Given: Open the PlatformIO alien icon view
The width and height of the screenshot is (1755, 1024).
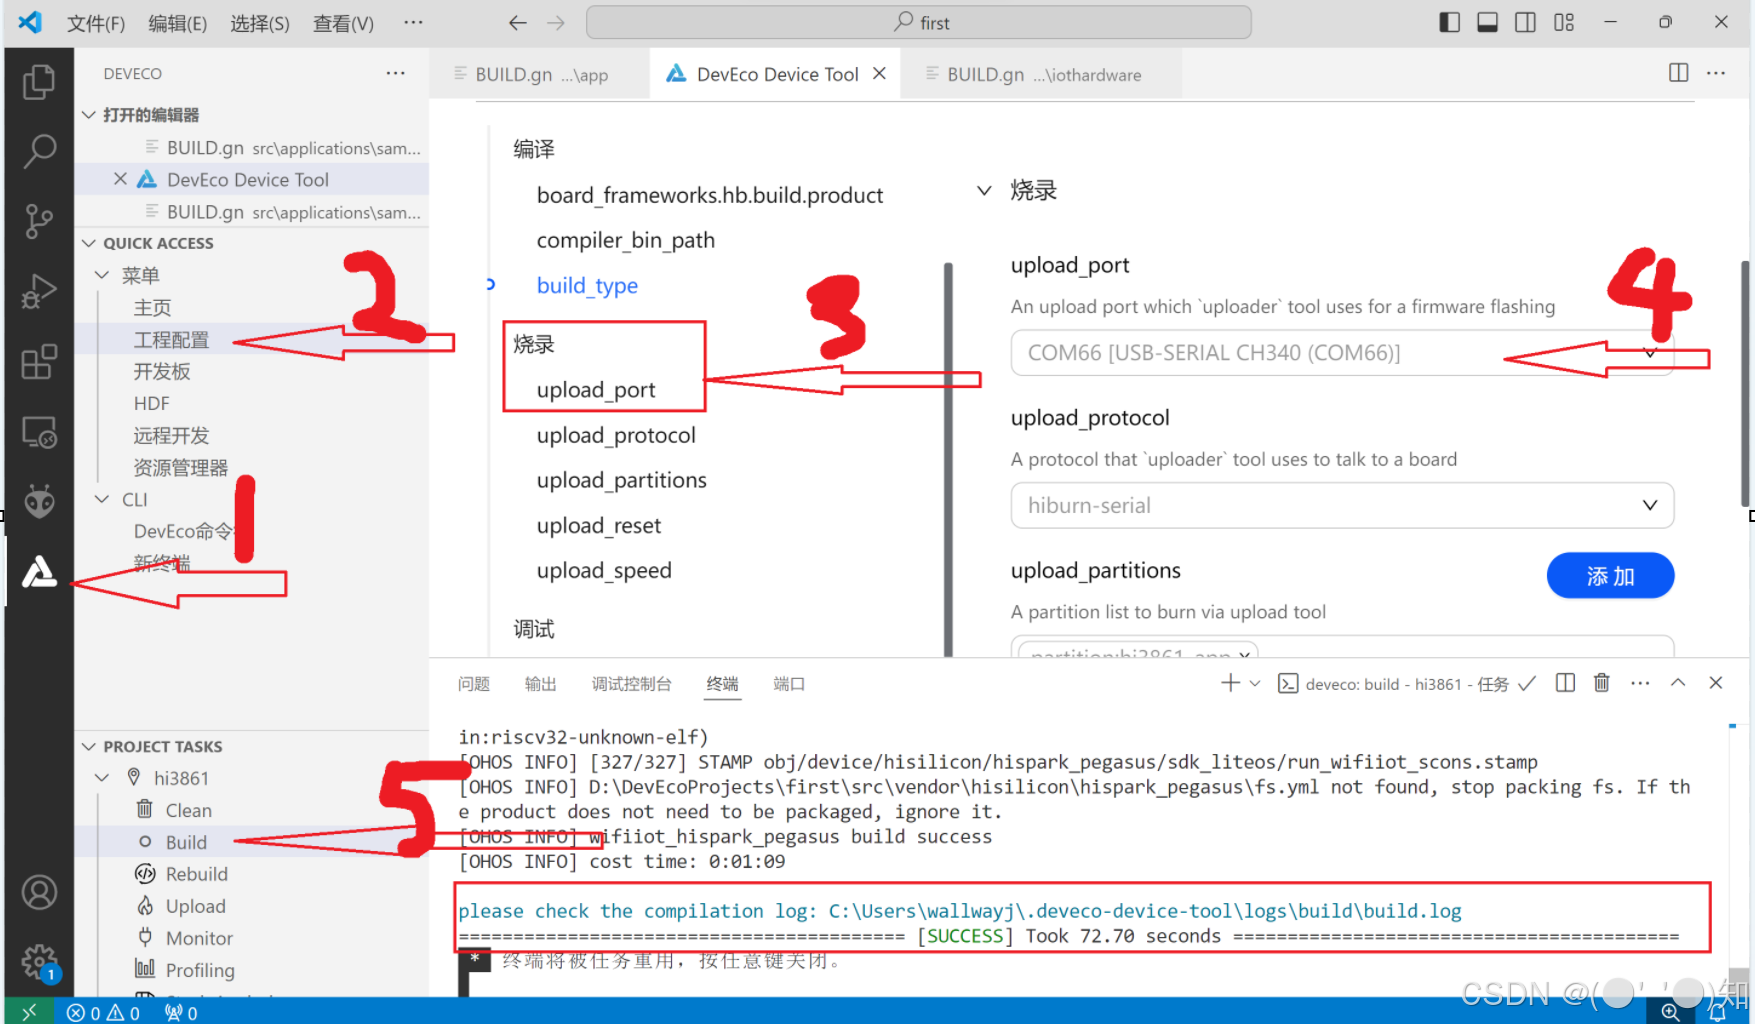Looking at the screenshot, I should point(39,501).
